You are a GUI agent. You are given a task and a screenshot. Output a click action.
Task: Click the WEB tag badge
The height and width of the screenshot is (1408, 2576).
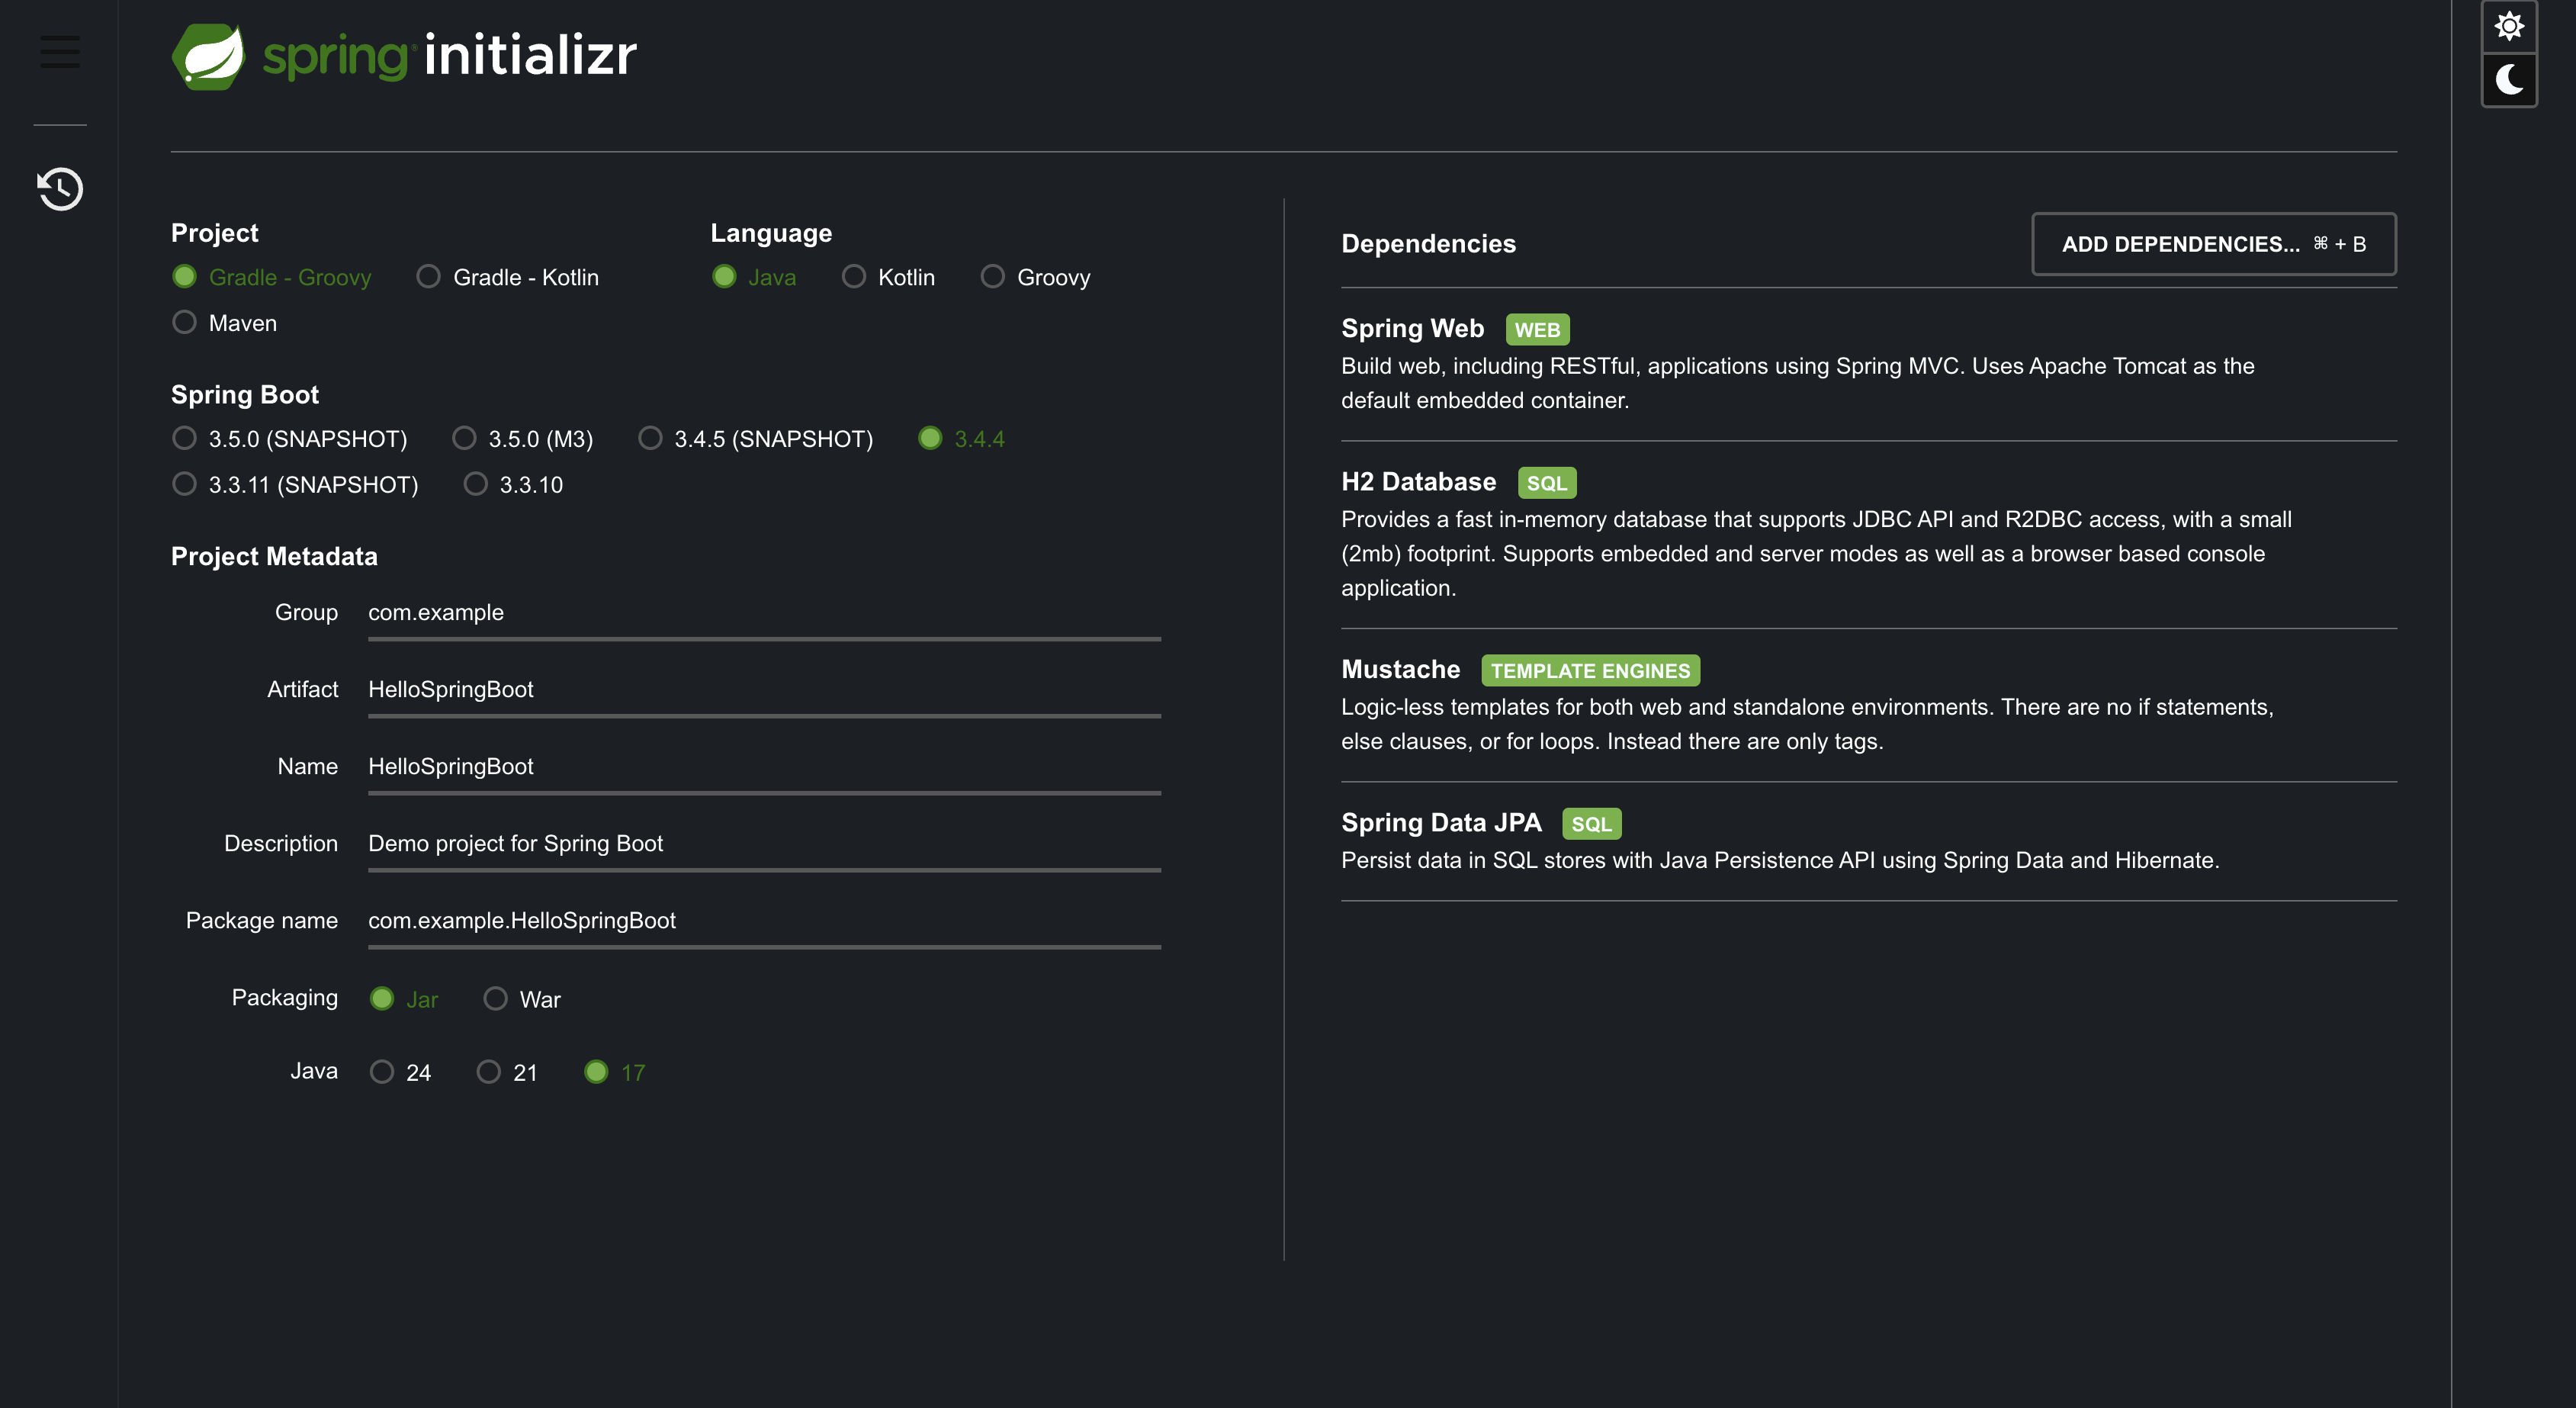[x=1536, y=330]
